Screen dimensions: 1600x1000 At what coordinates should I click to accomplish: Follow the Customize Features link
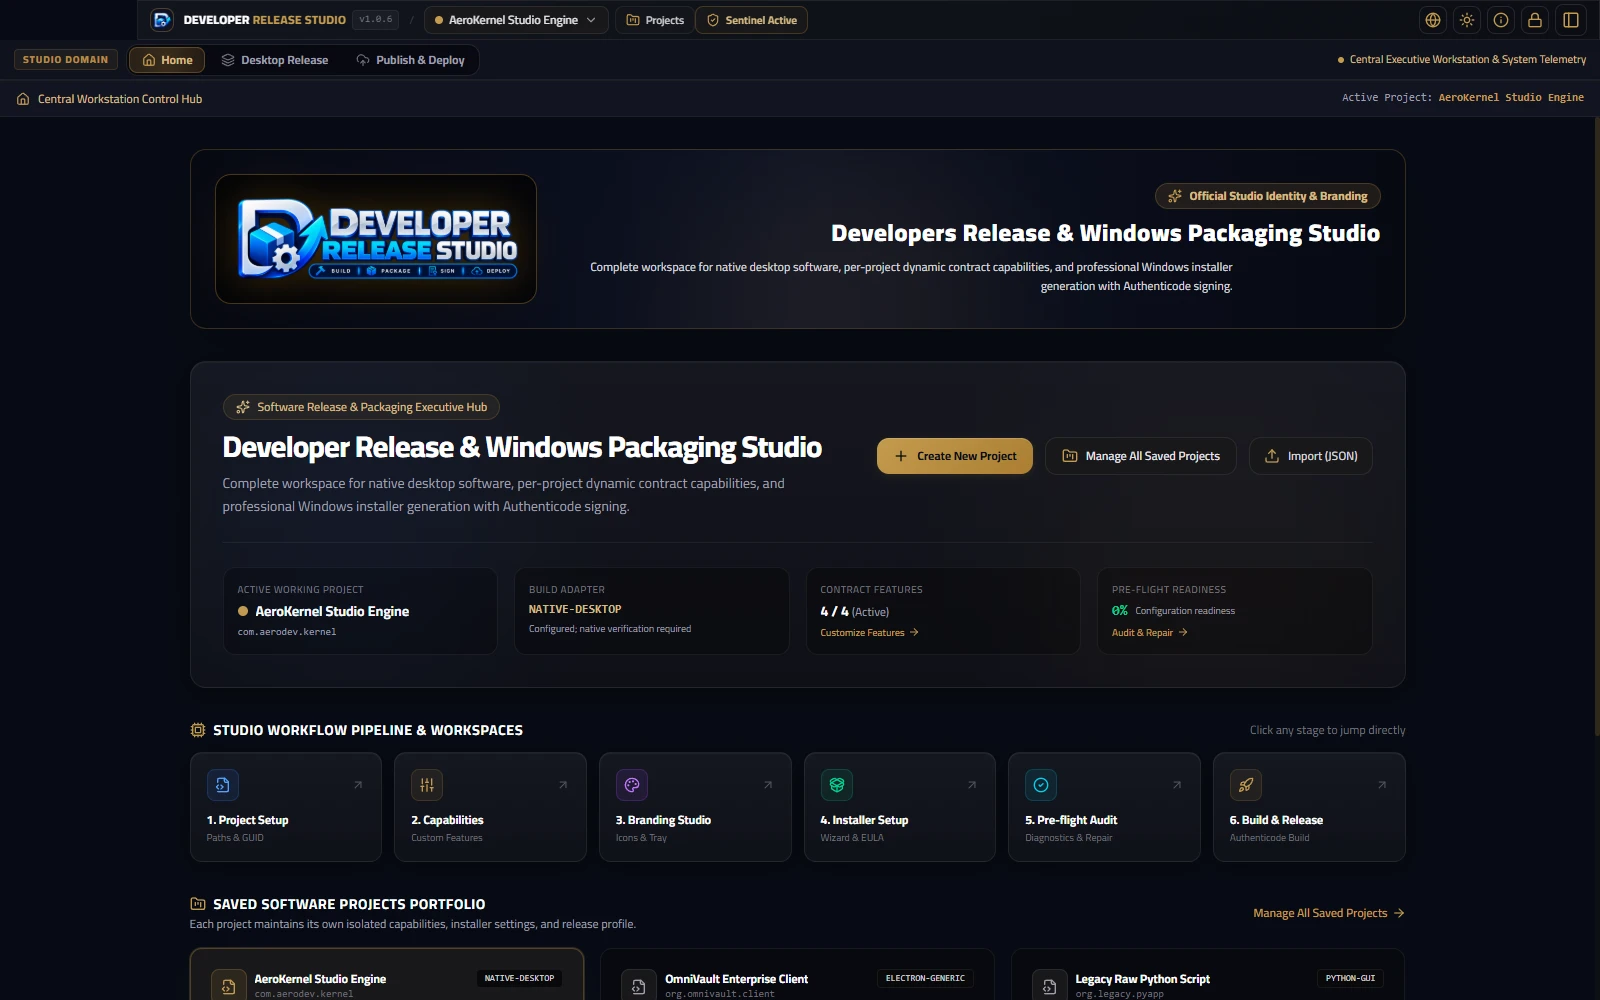tap(869, 633)
